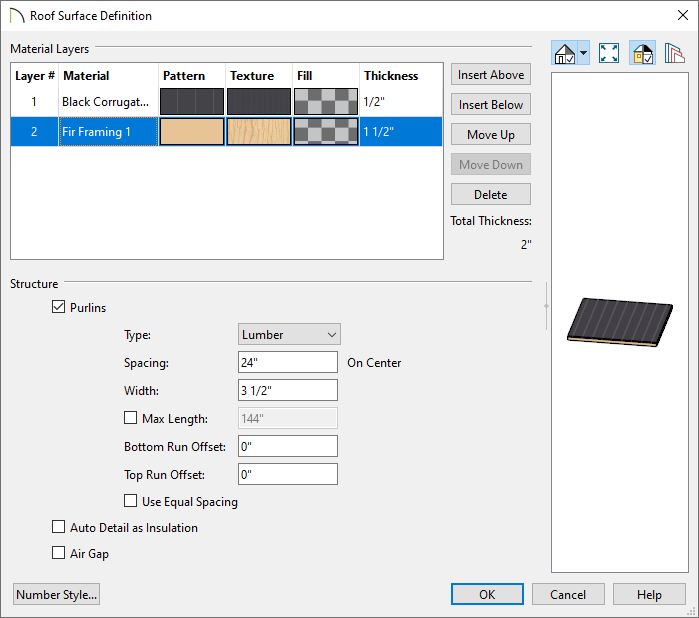Select the Black Corrugated layer 1 row
The width and height of the screenshot is (699, 618).
click(105, 102)
